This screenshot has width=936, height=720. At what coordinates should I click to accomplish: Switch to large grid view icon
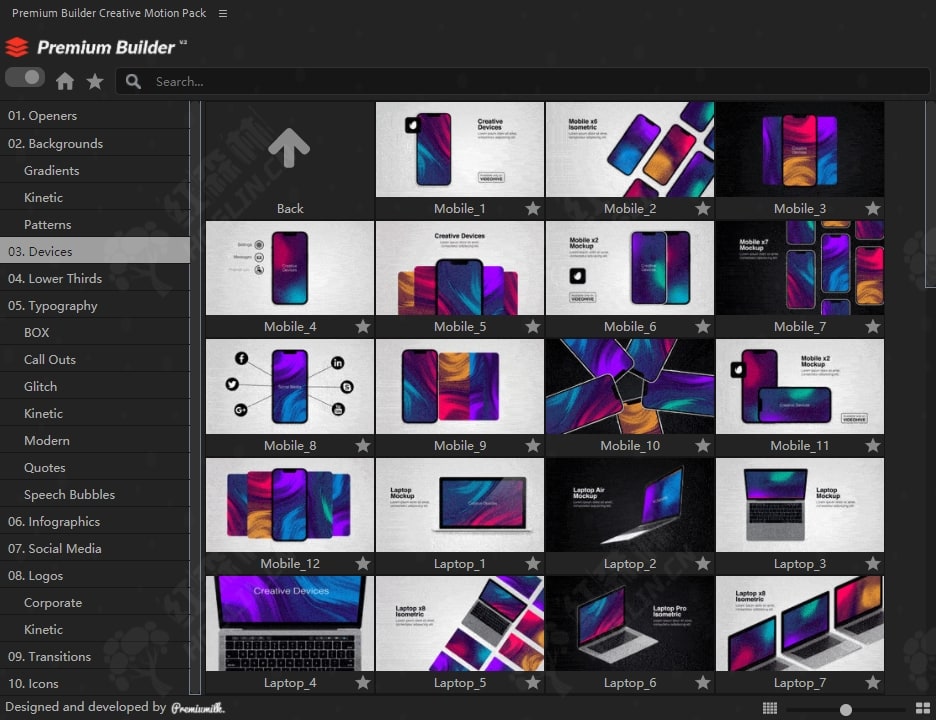[923, 708]
